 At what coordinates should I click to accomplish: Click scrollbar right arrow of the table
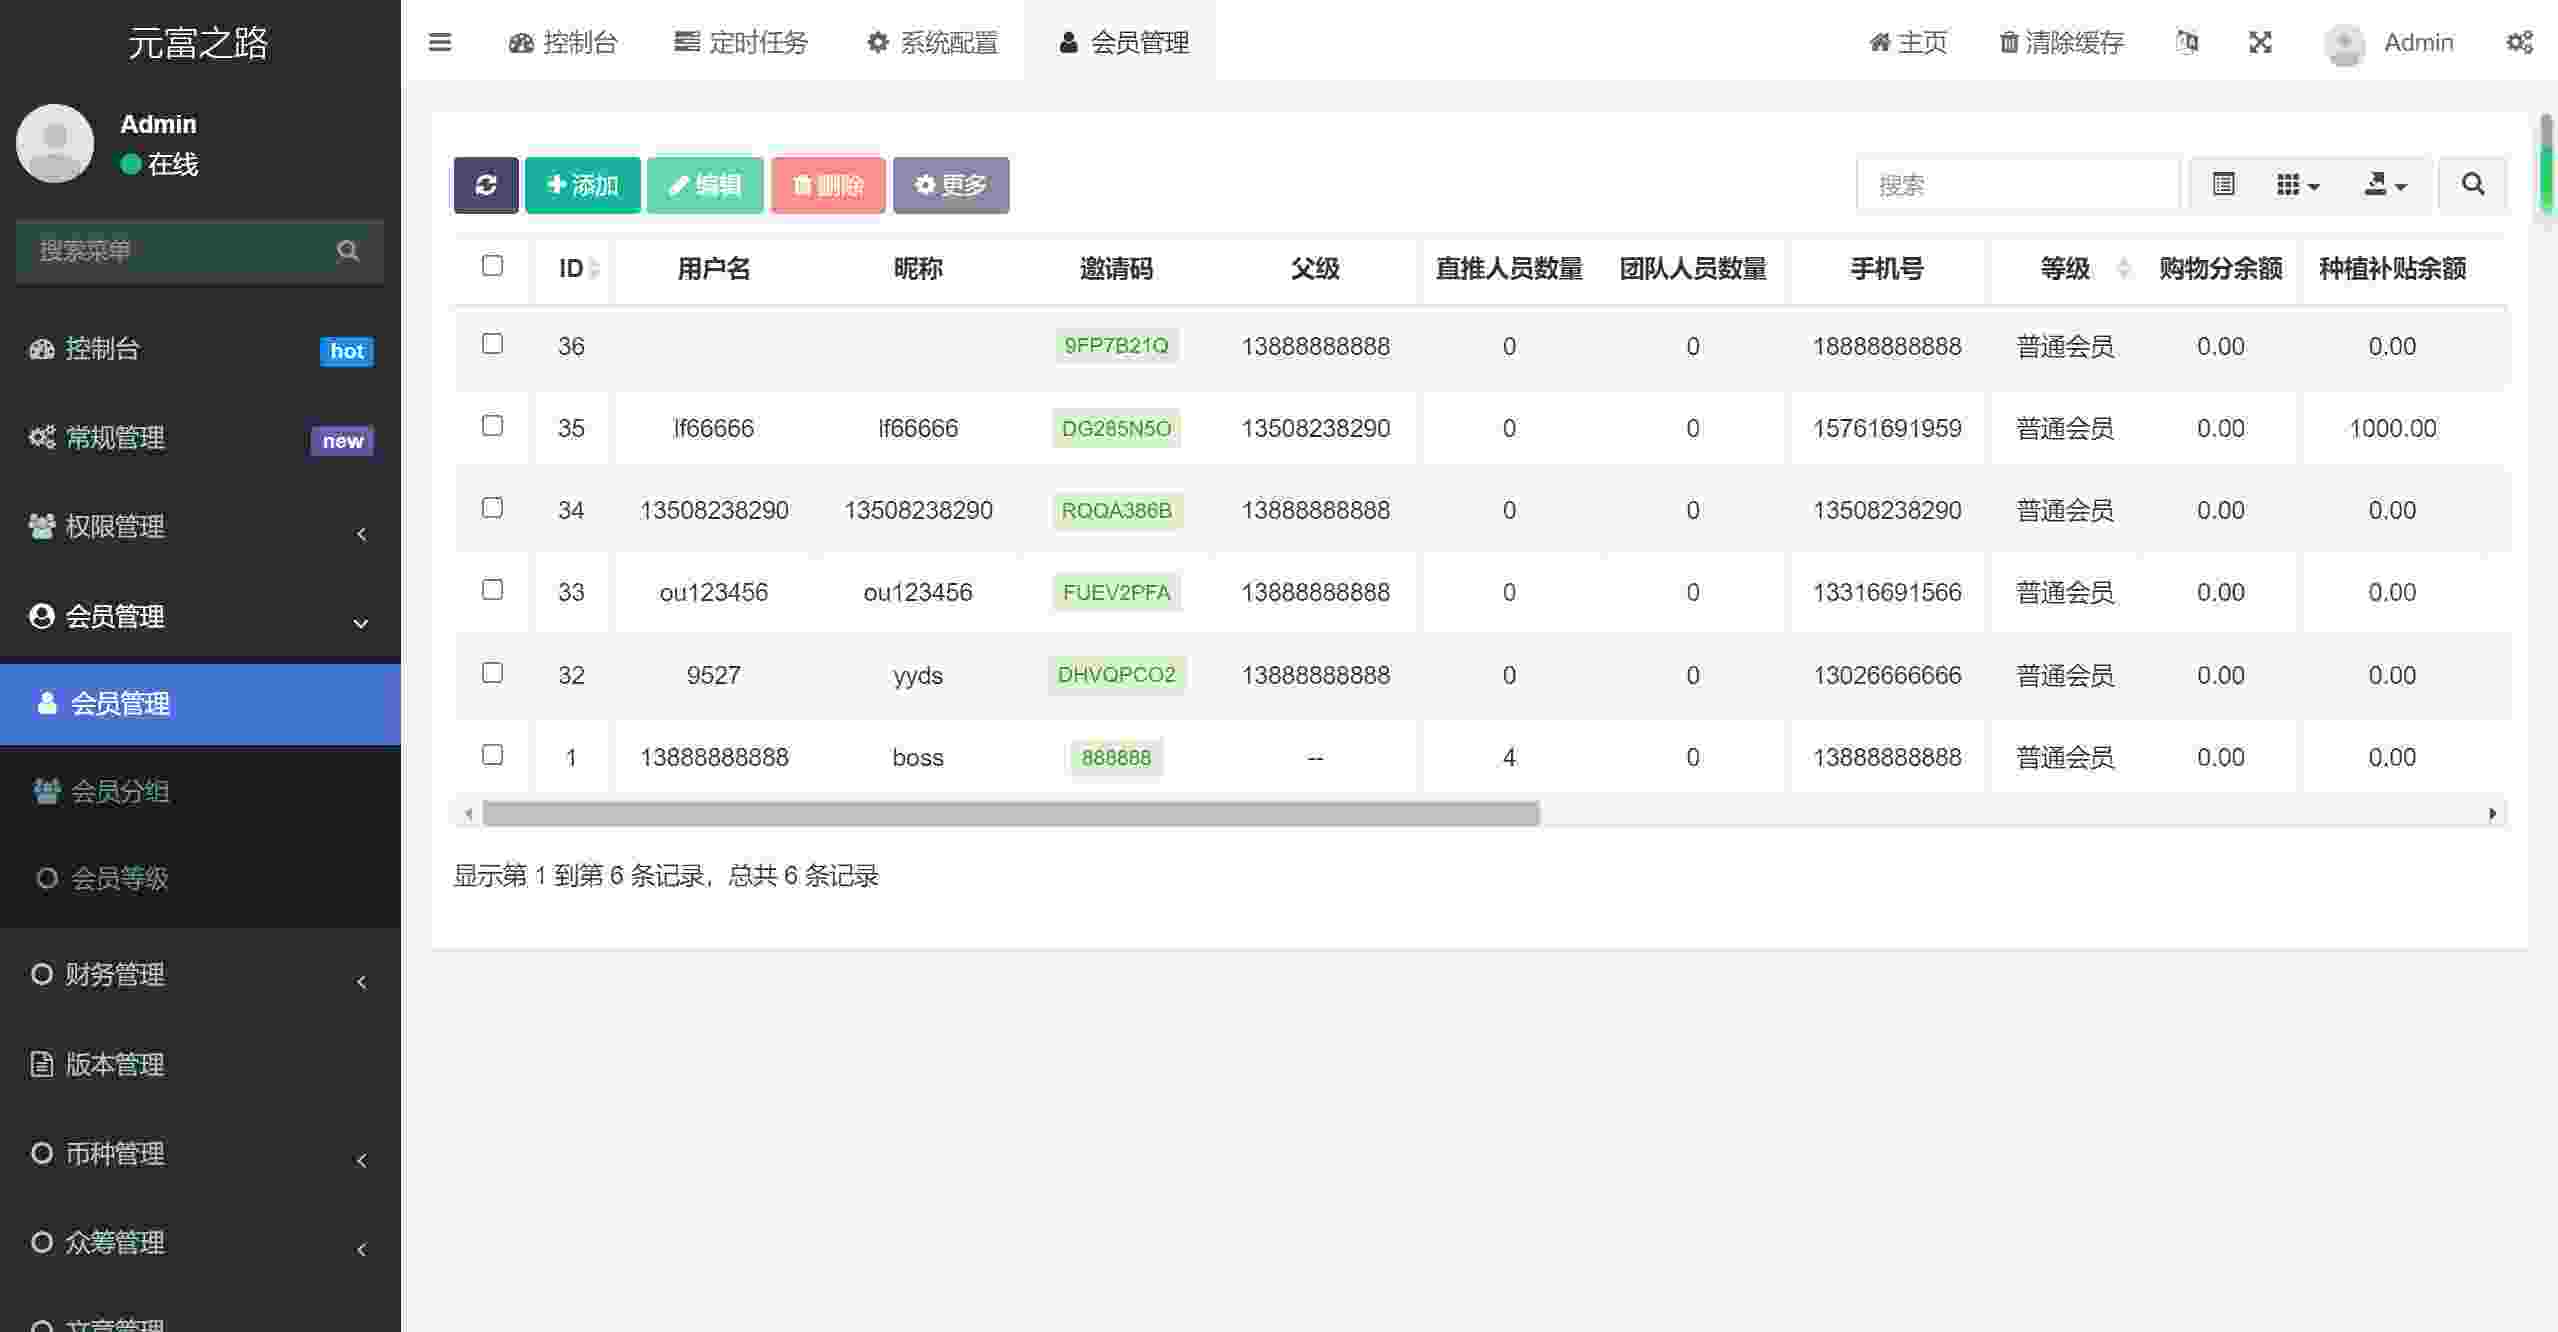pos(2492,814)
